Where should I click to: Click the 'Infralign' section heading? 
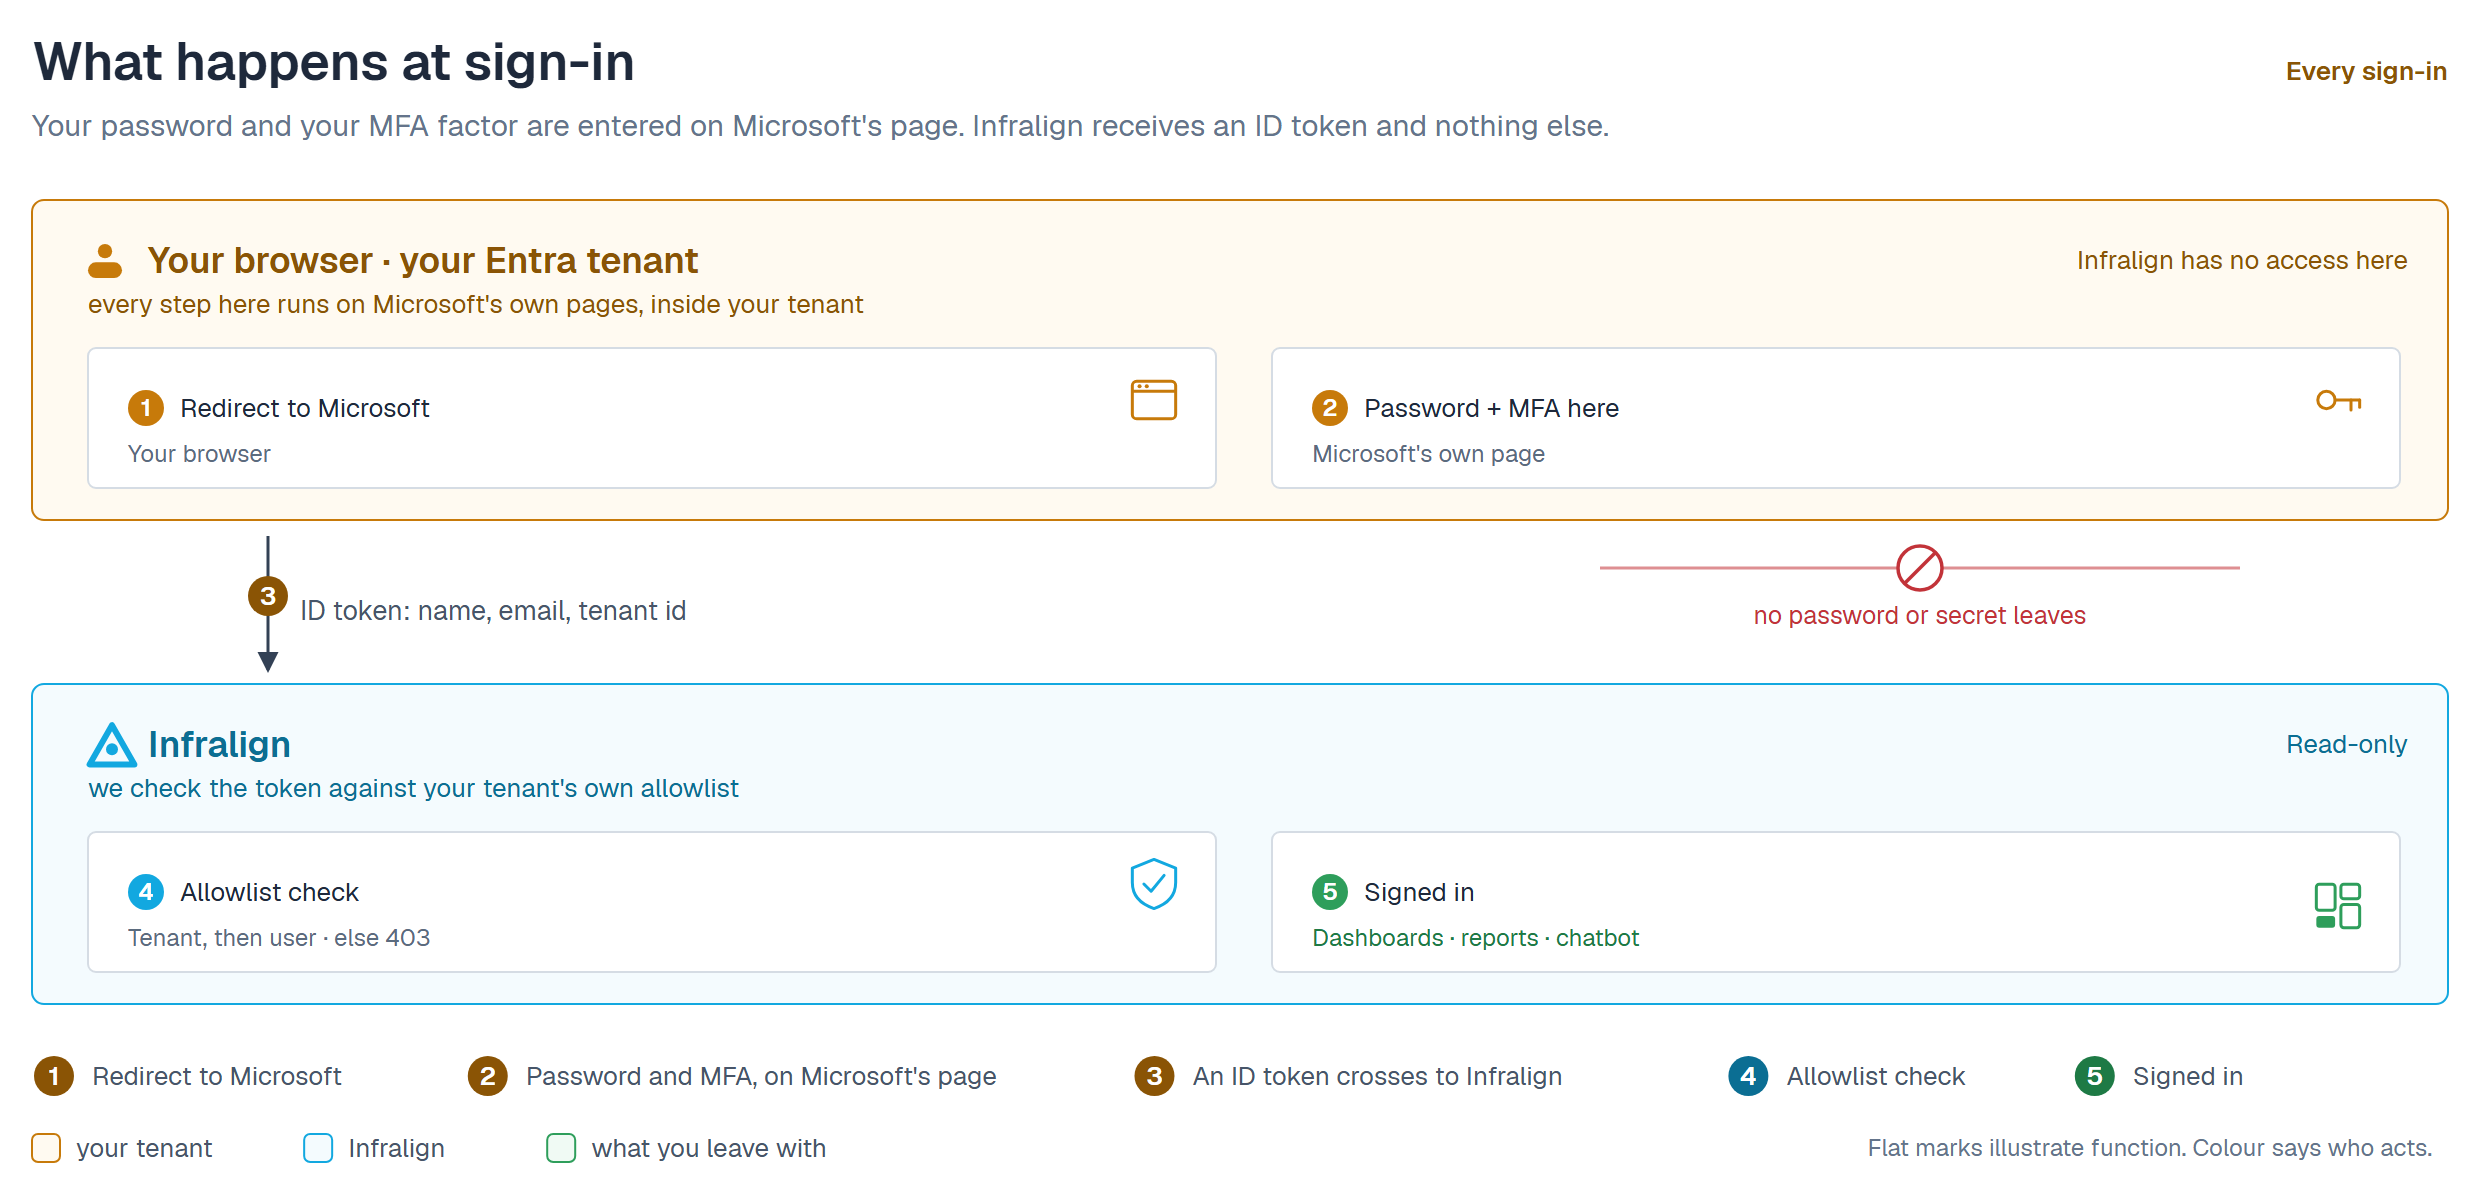pos(219,744)
